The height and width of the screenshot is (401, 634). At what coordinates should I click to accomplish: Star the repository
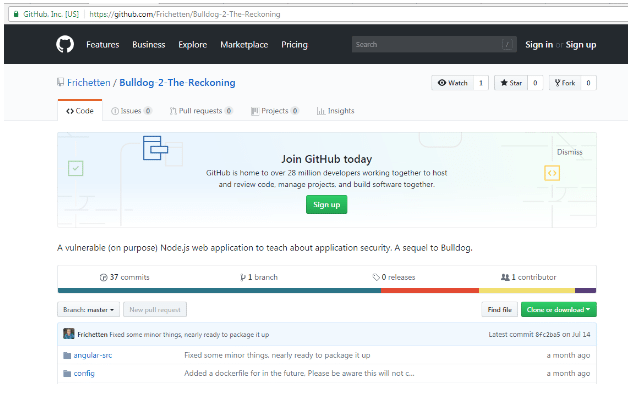(x=512, y=83)
